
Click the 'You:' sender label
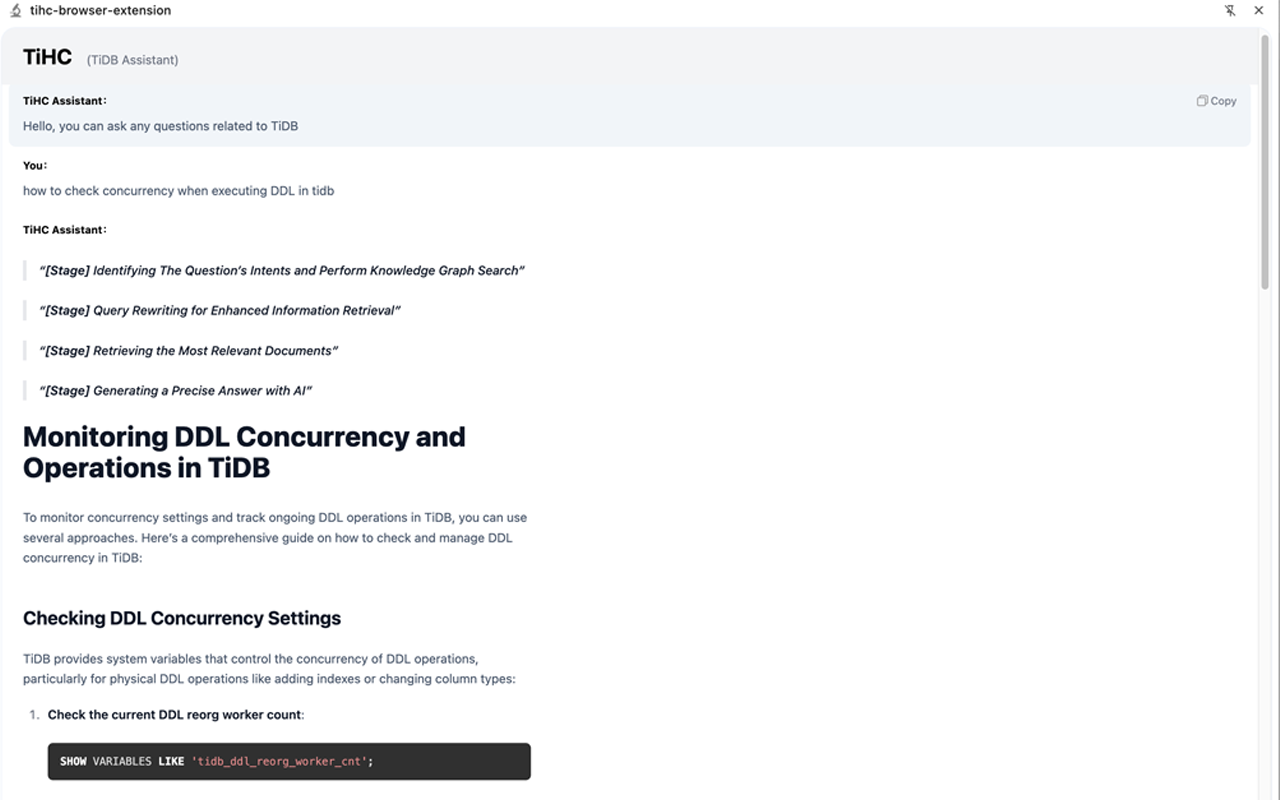[35, 166]
